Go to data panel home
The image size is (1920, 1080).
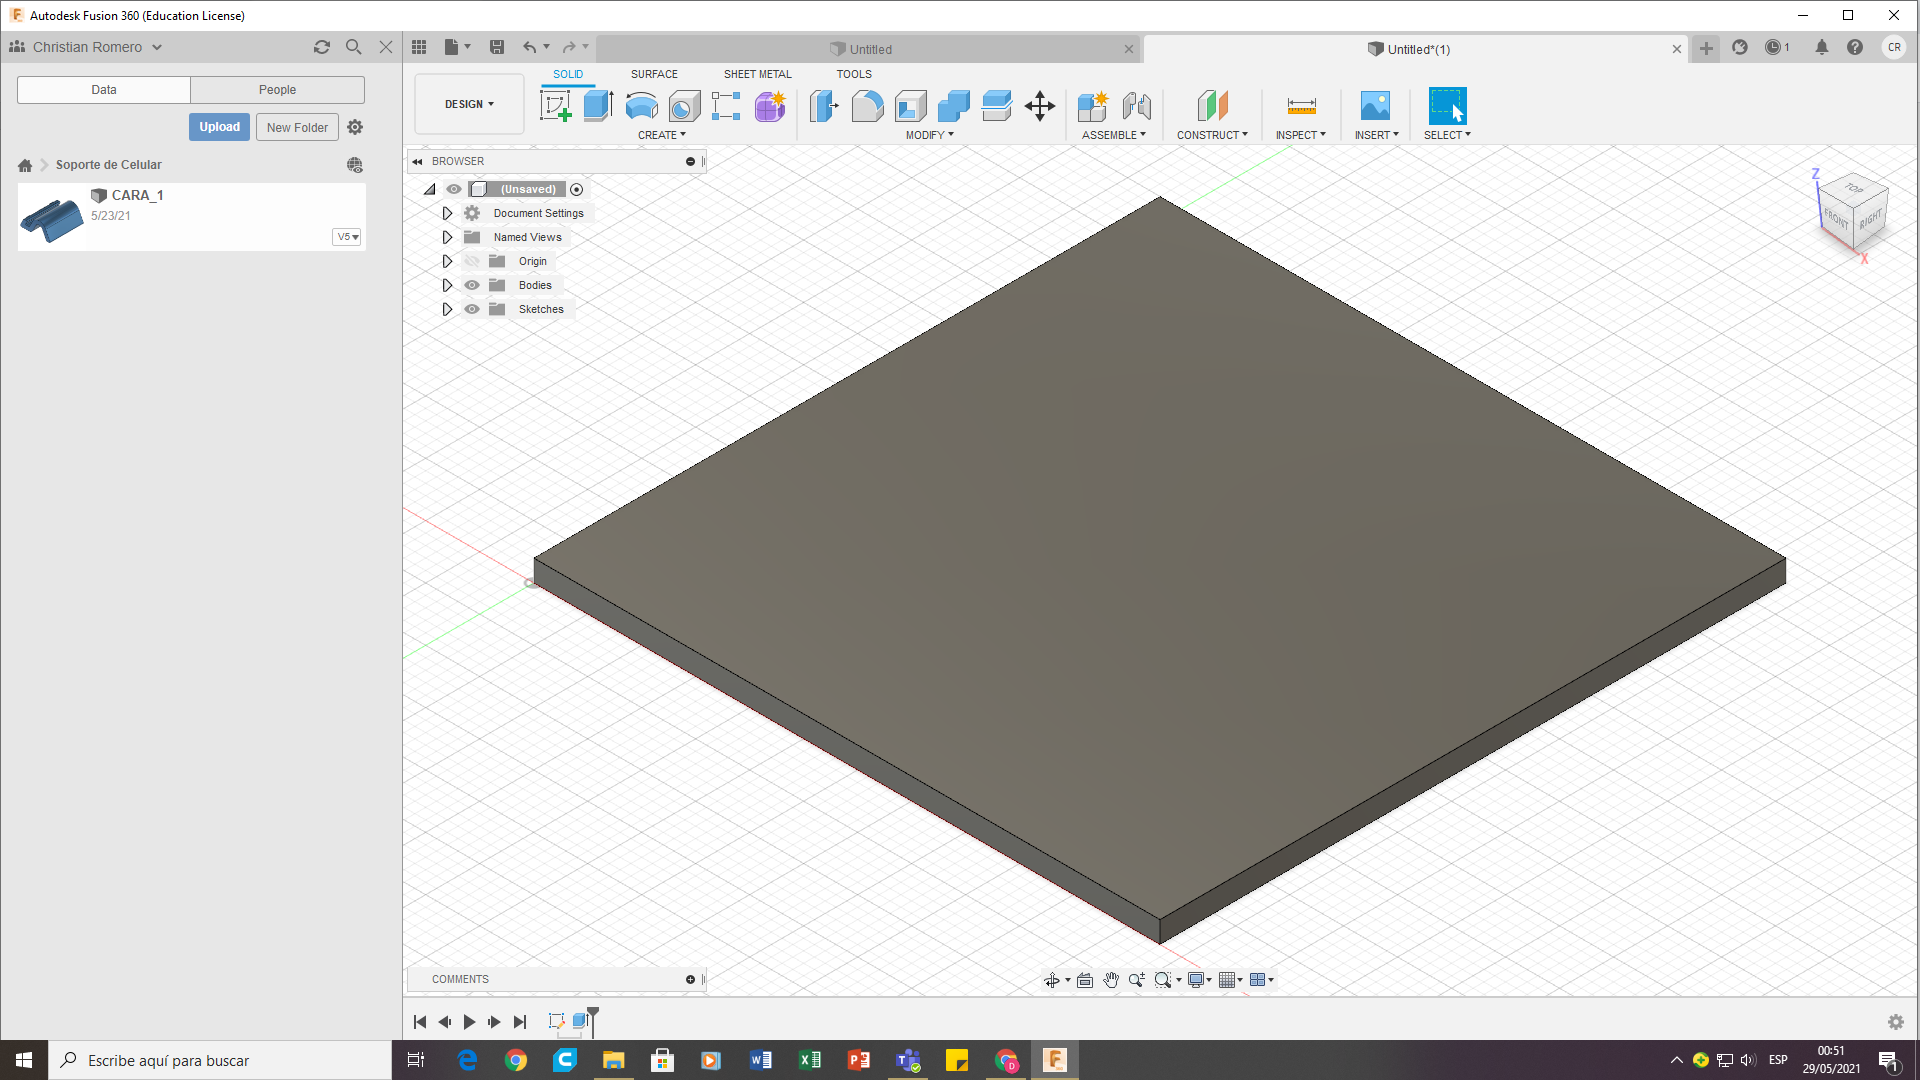pyautogui.click(x=25, y=165)
